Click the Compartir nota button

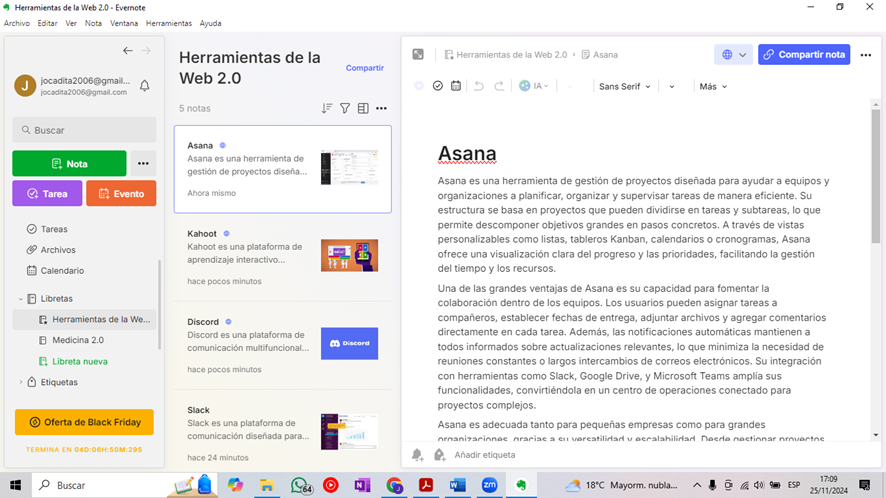click(804, 55)
